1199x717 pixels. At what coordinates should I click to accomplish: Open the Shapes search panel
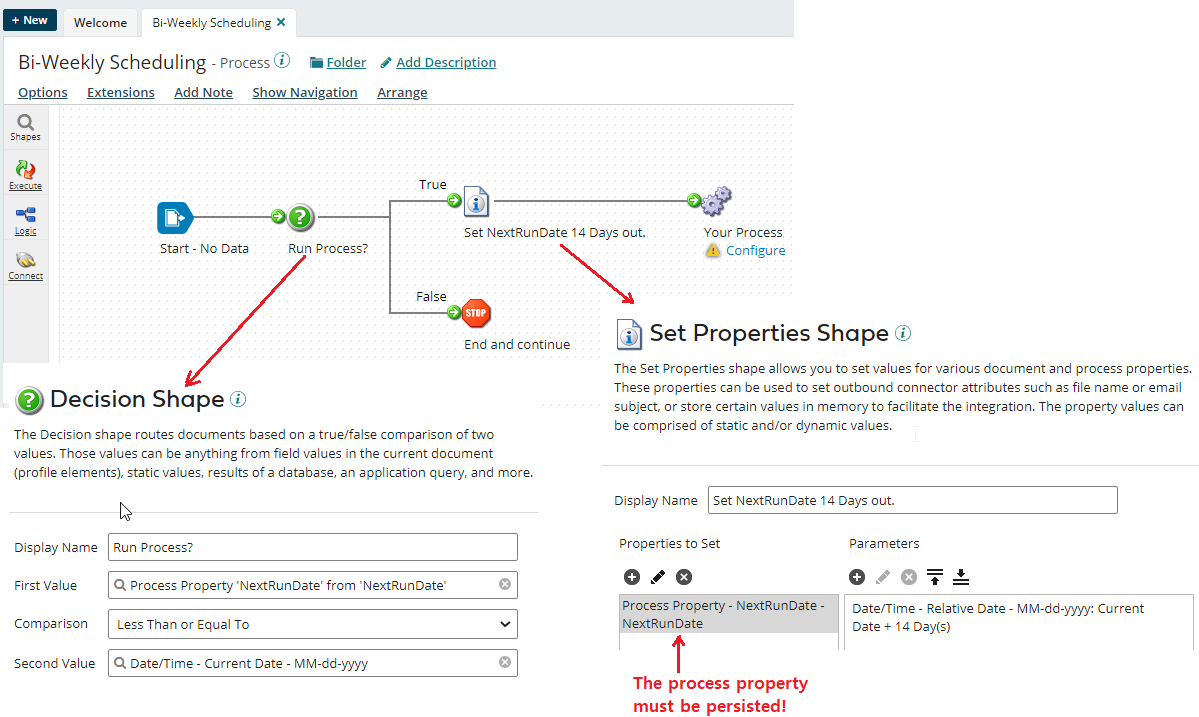25,125
